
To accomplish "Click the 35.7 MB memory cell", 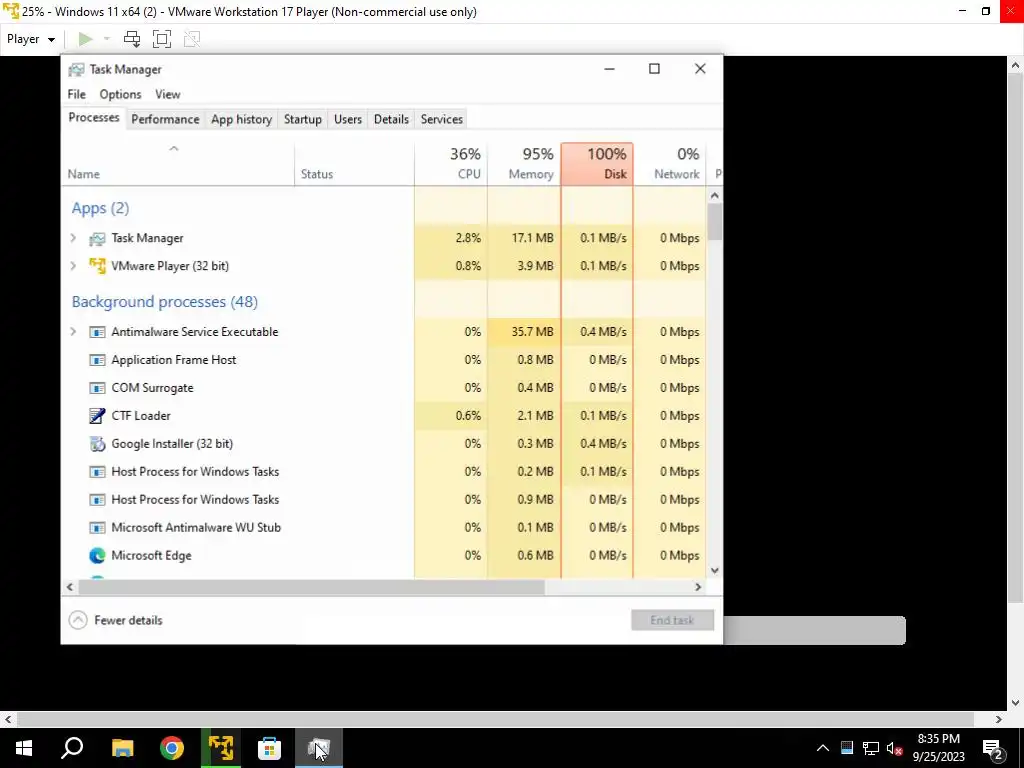I will (x=524, y=332).
